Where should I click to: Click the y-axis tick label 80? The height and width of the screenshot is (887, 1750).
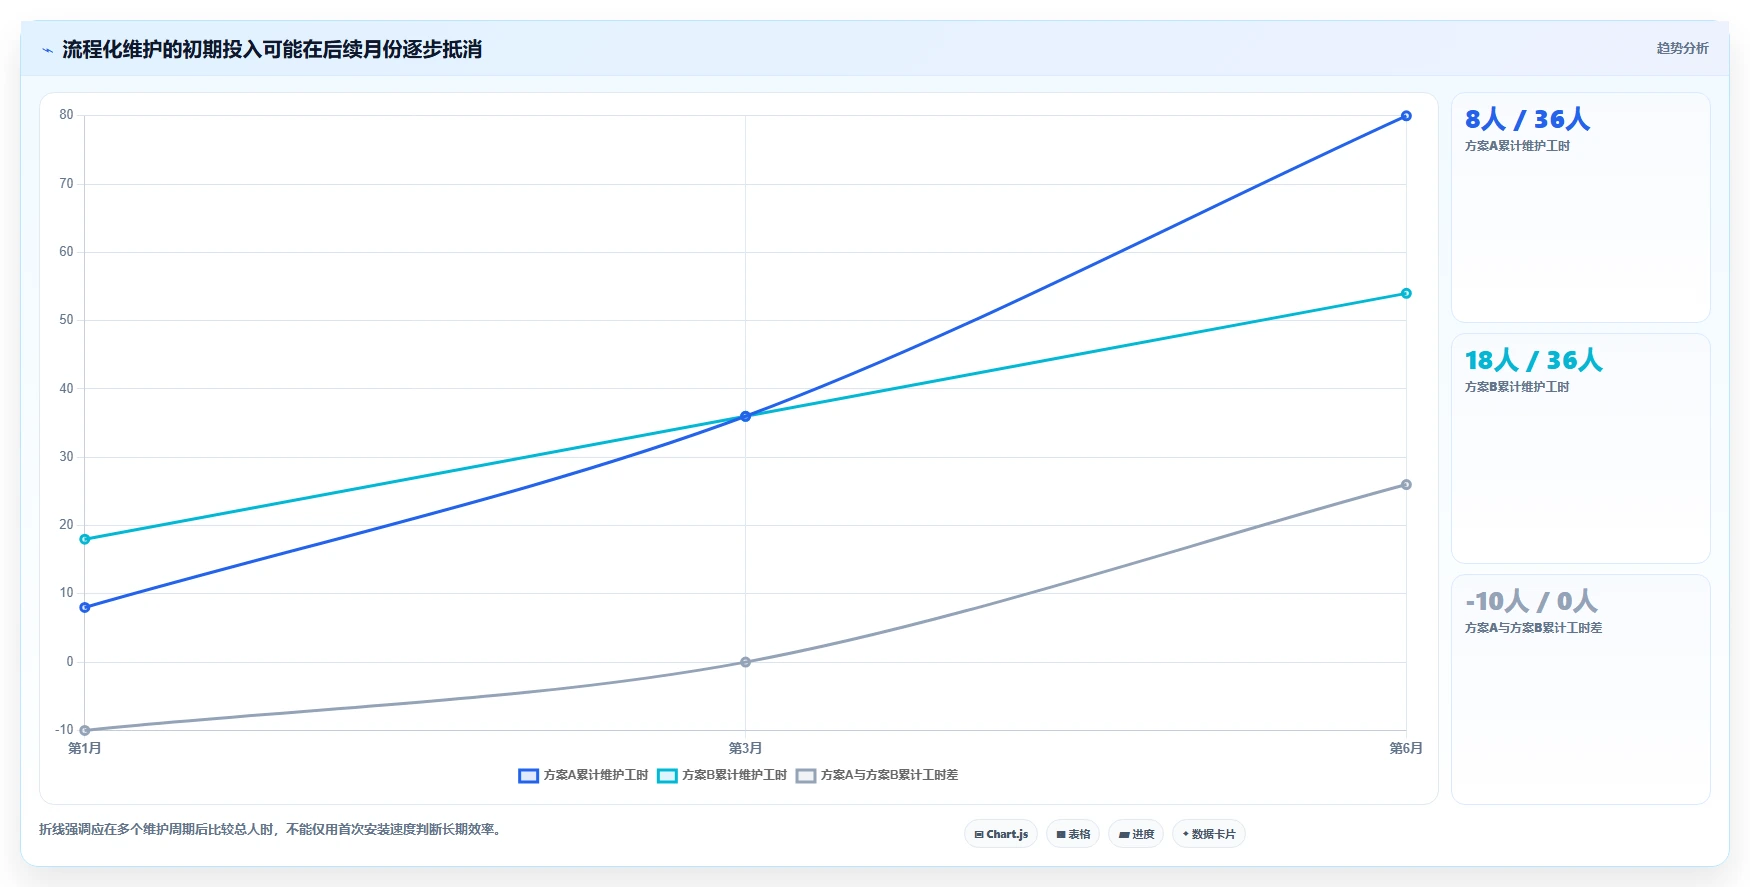pos(66,115)
